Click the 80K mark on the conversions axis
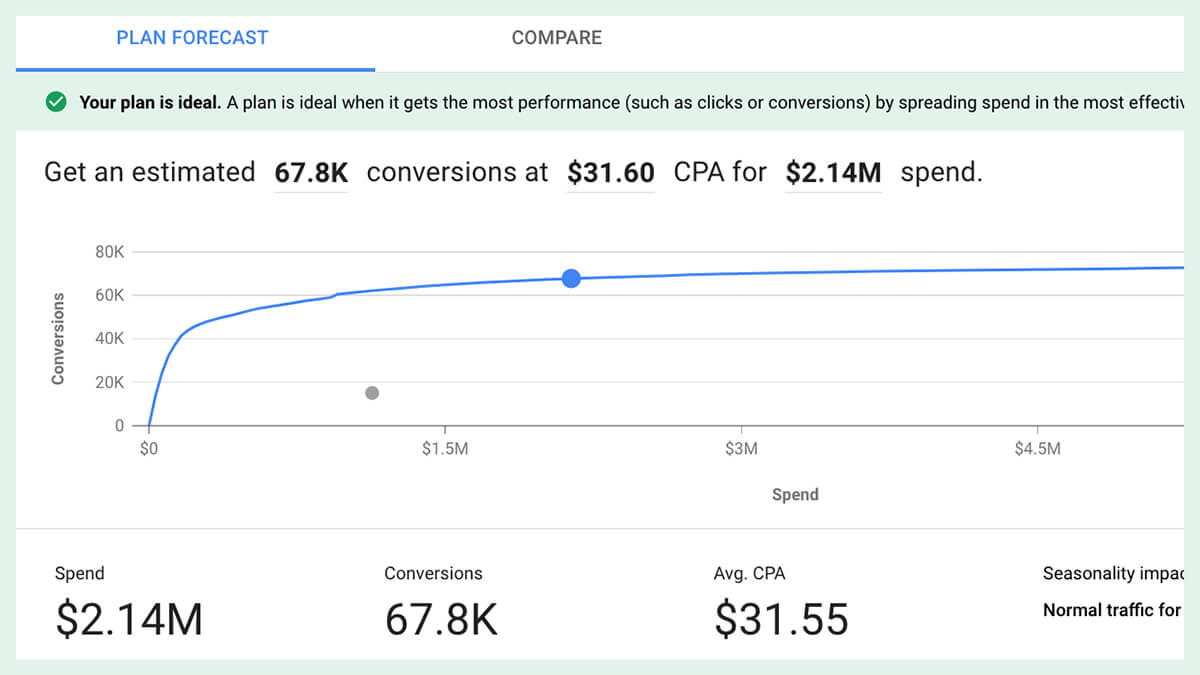 click(x=107, y=251)
